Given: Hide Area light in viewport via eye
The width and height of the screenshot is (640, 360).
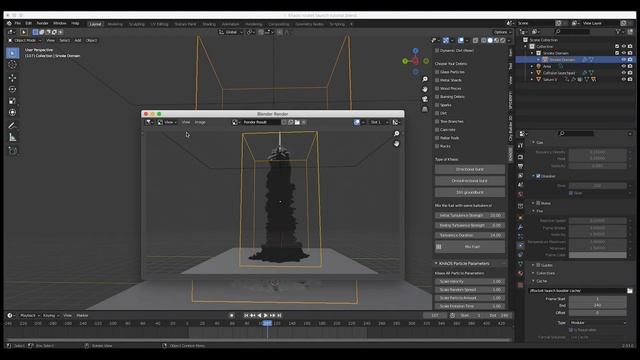Looking at the screenshot, I should (x=624, y=66).
